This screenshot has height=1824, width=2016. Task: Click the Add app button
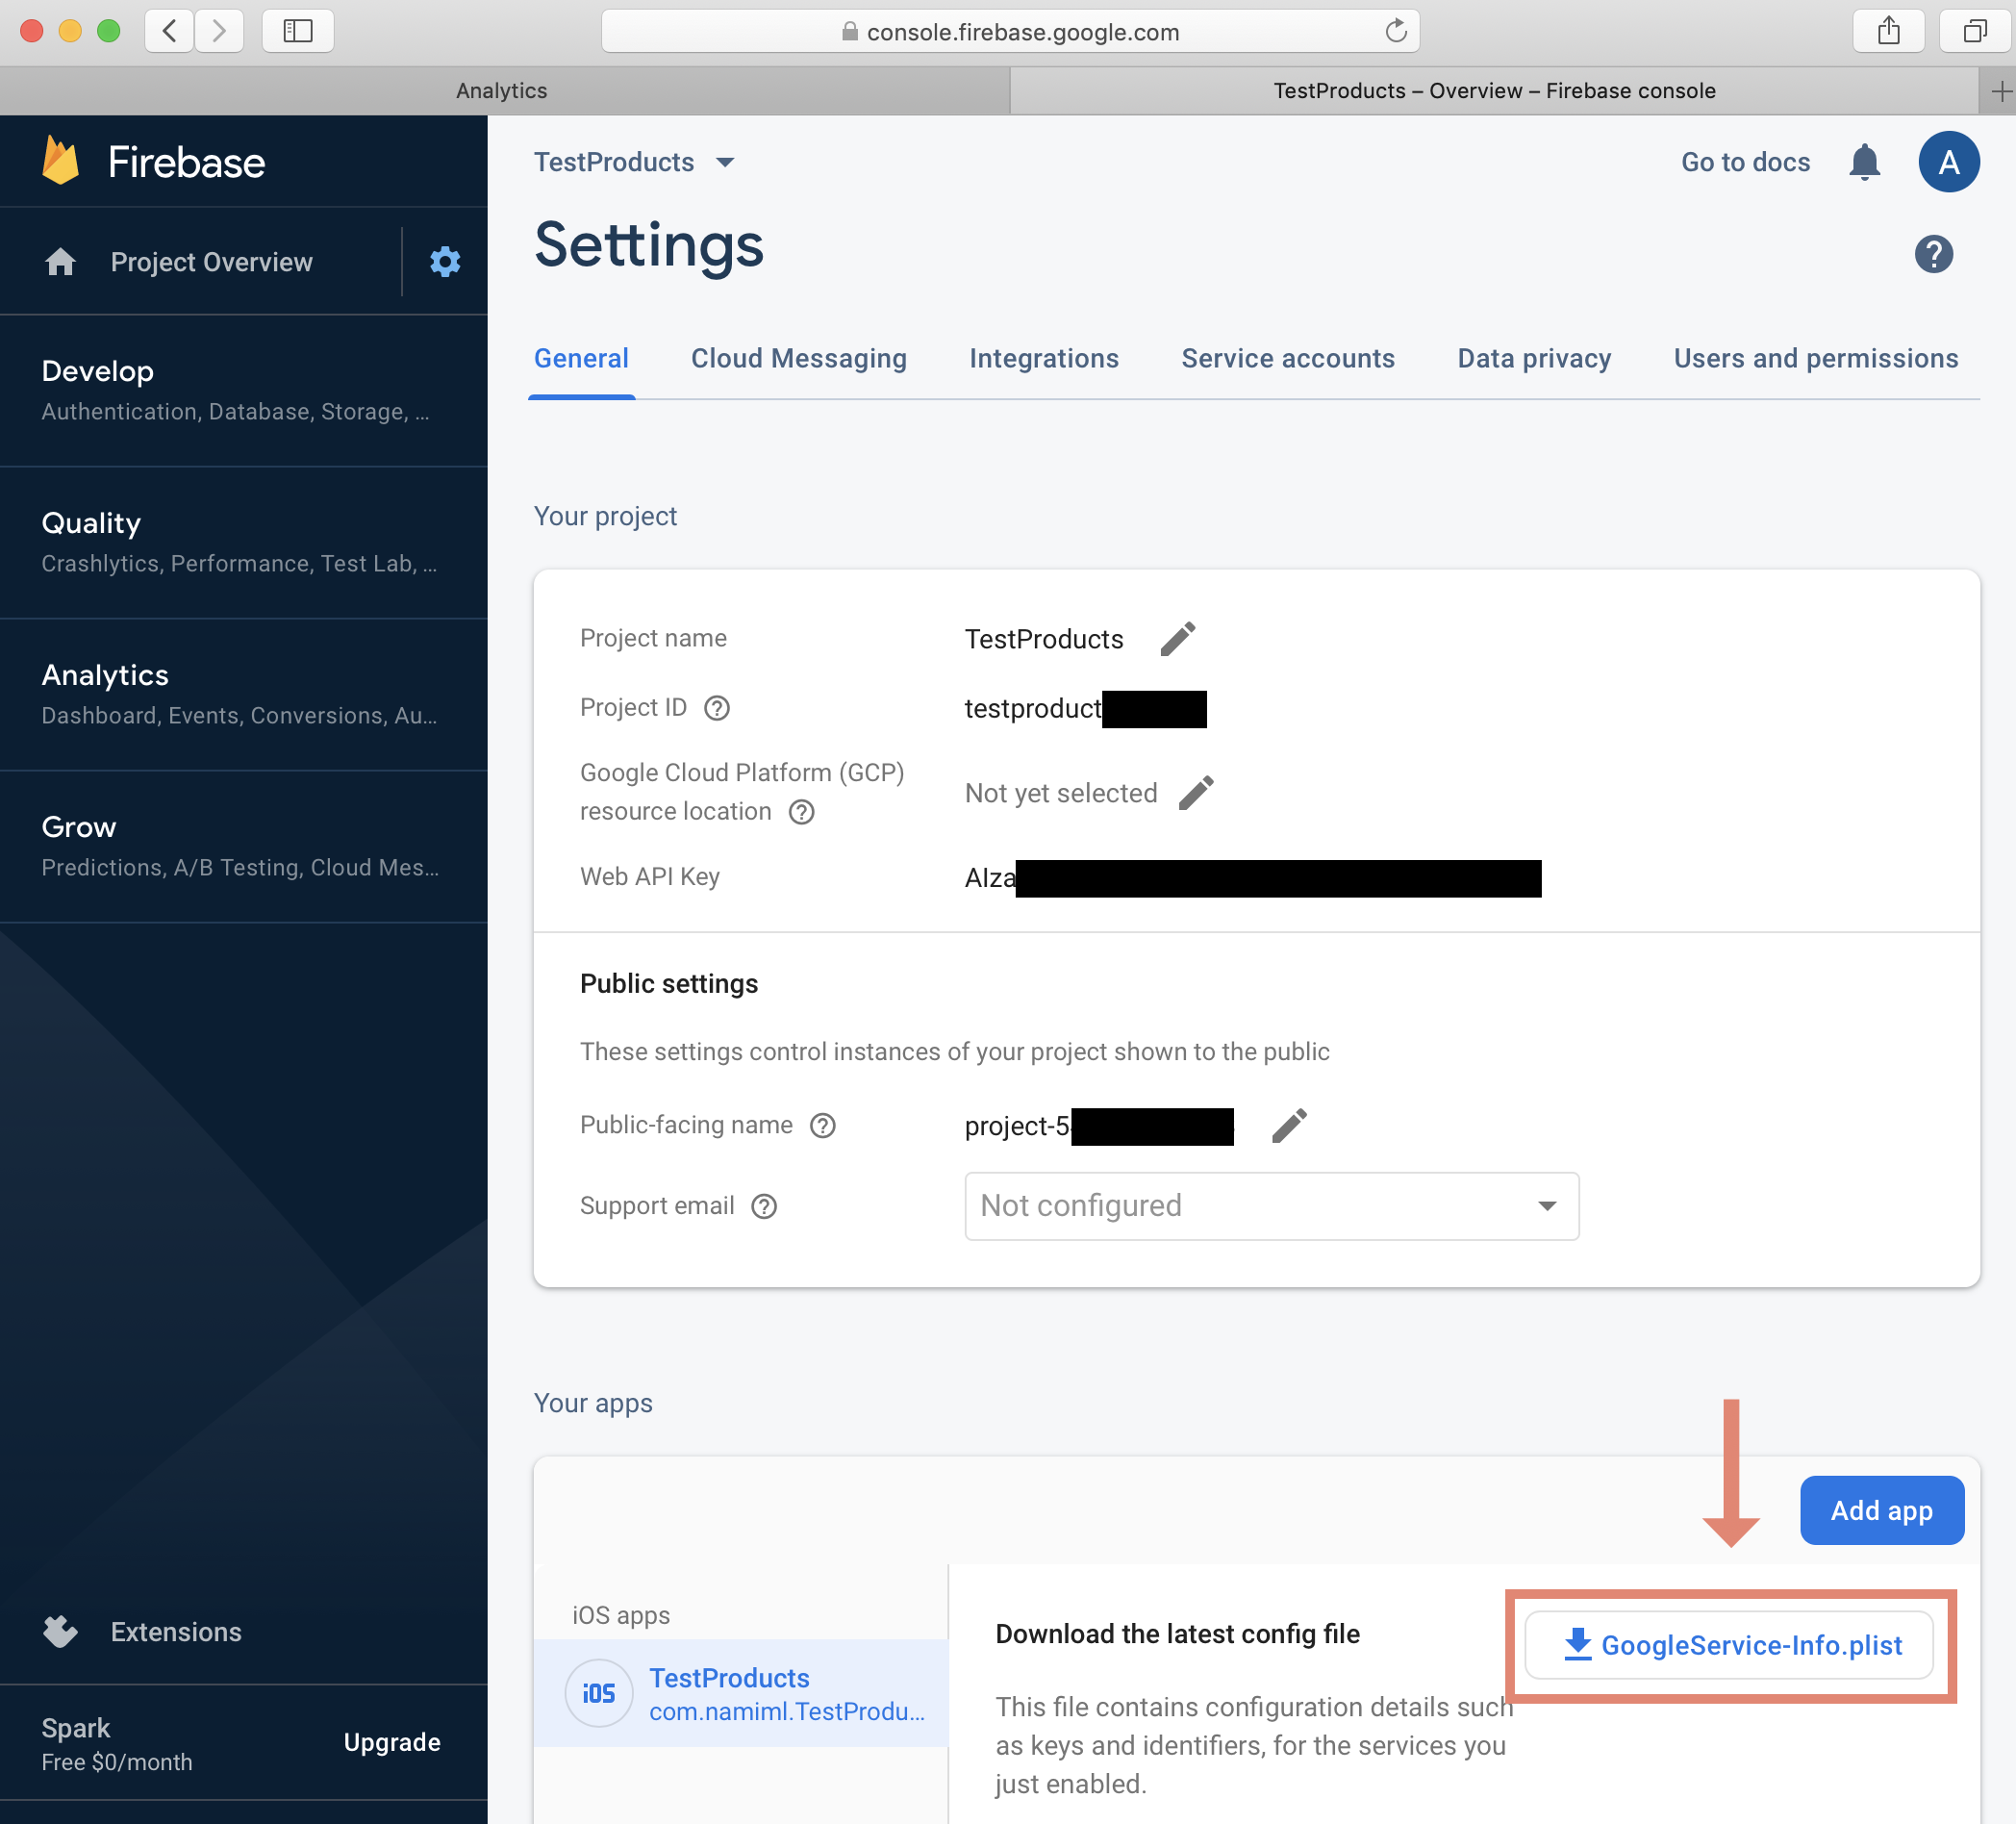(x=1881, y=1510)
